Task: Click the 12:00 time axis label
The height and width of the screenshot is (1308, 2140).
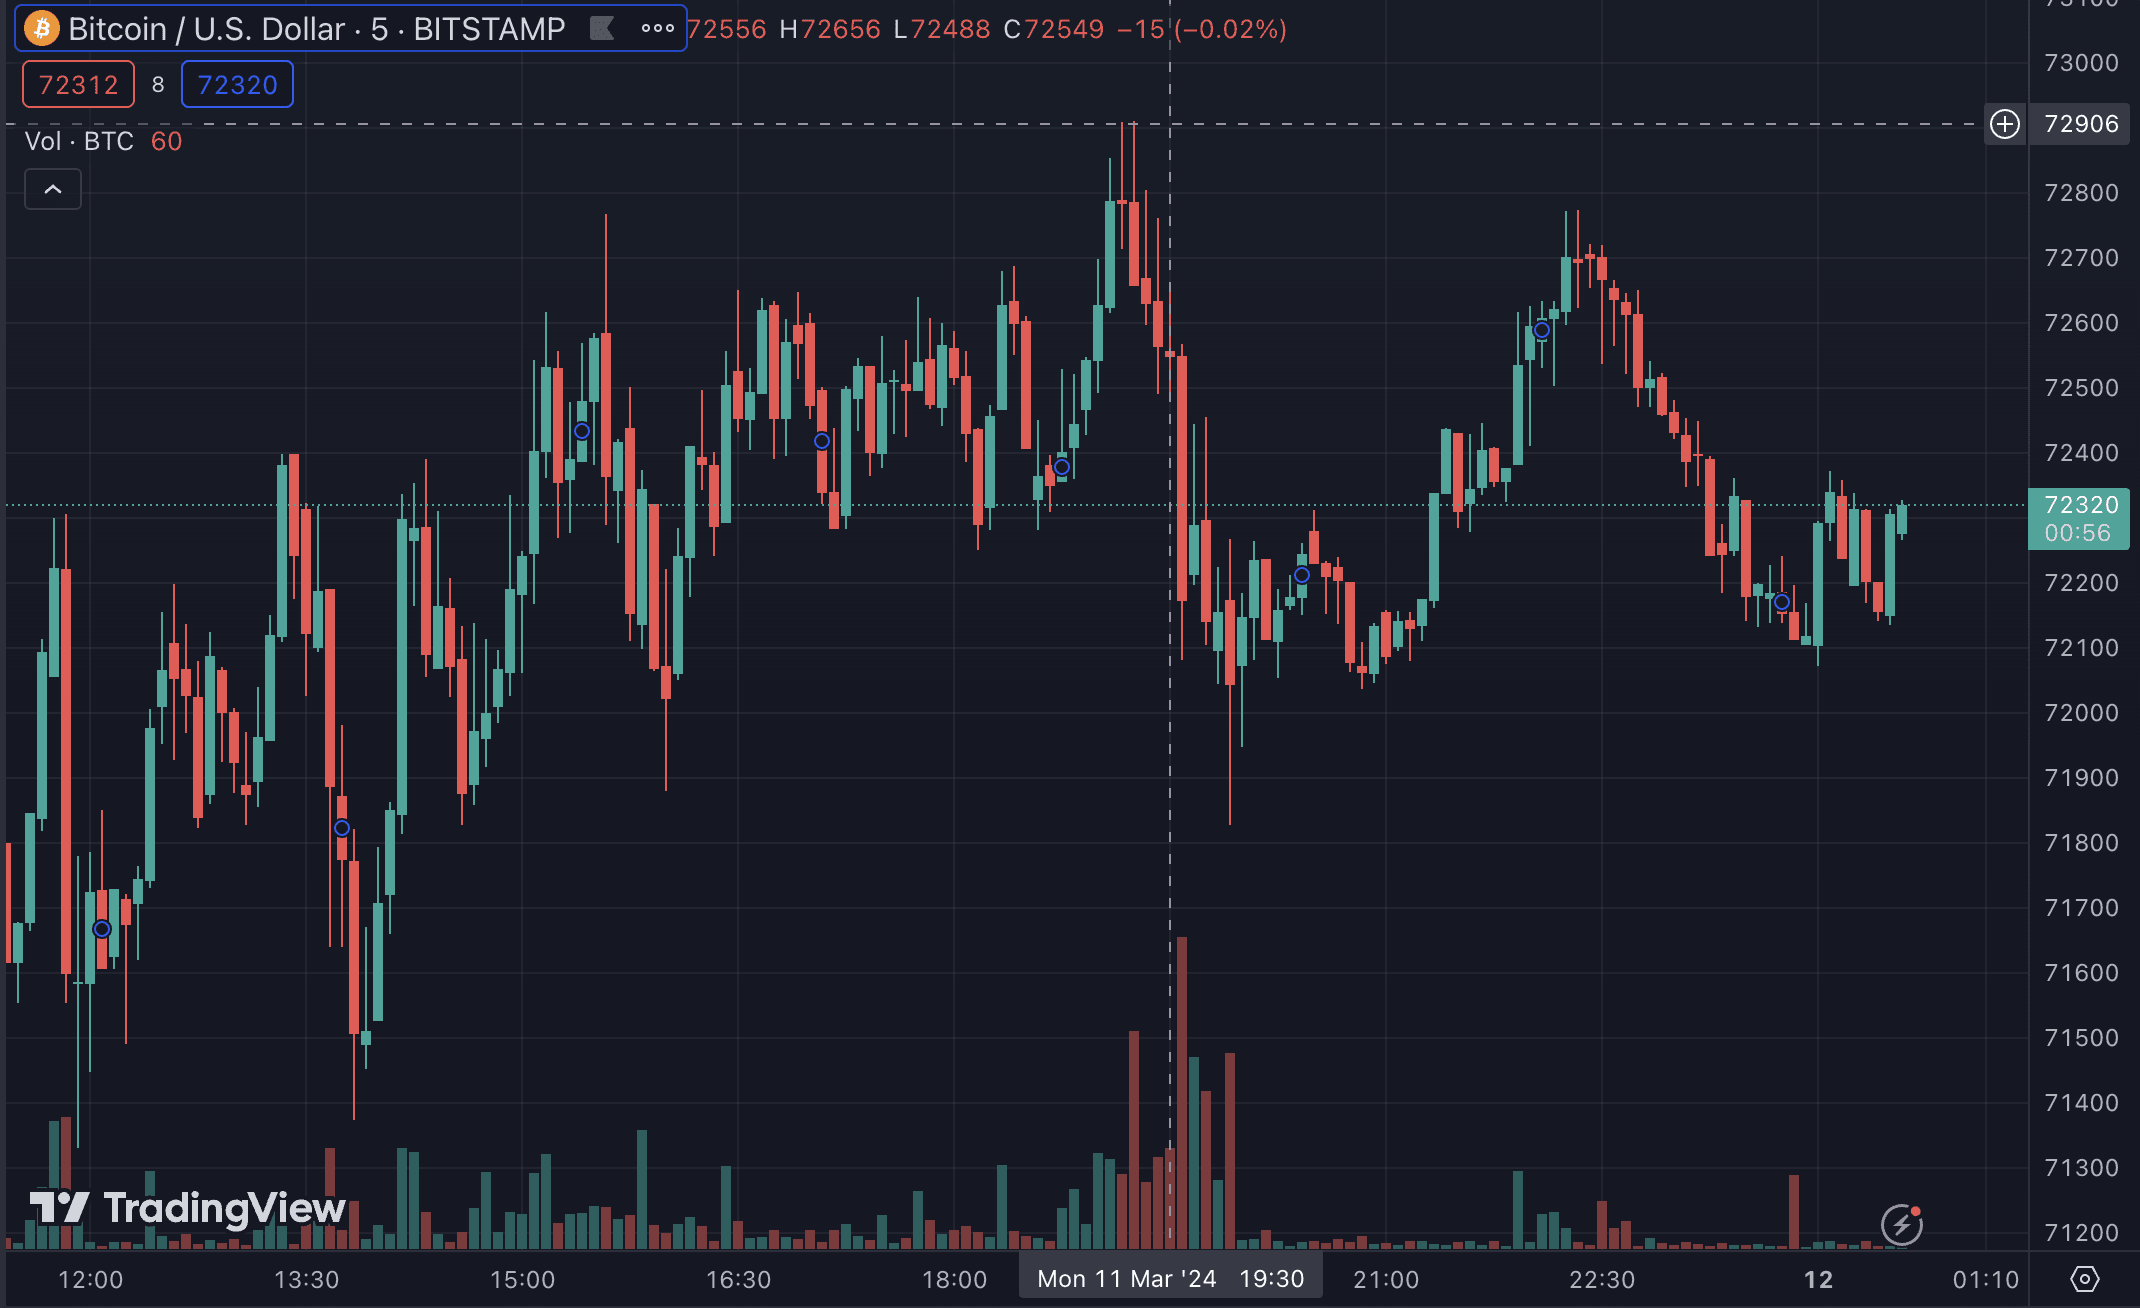Action: 90,1280
